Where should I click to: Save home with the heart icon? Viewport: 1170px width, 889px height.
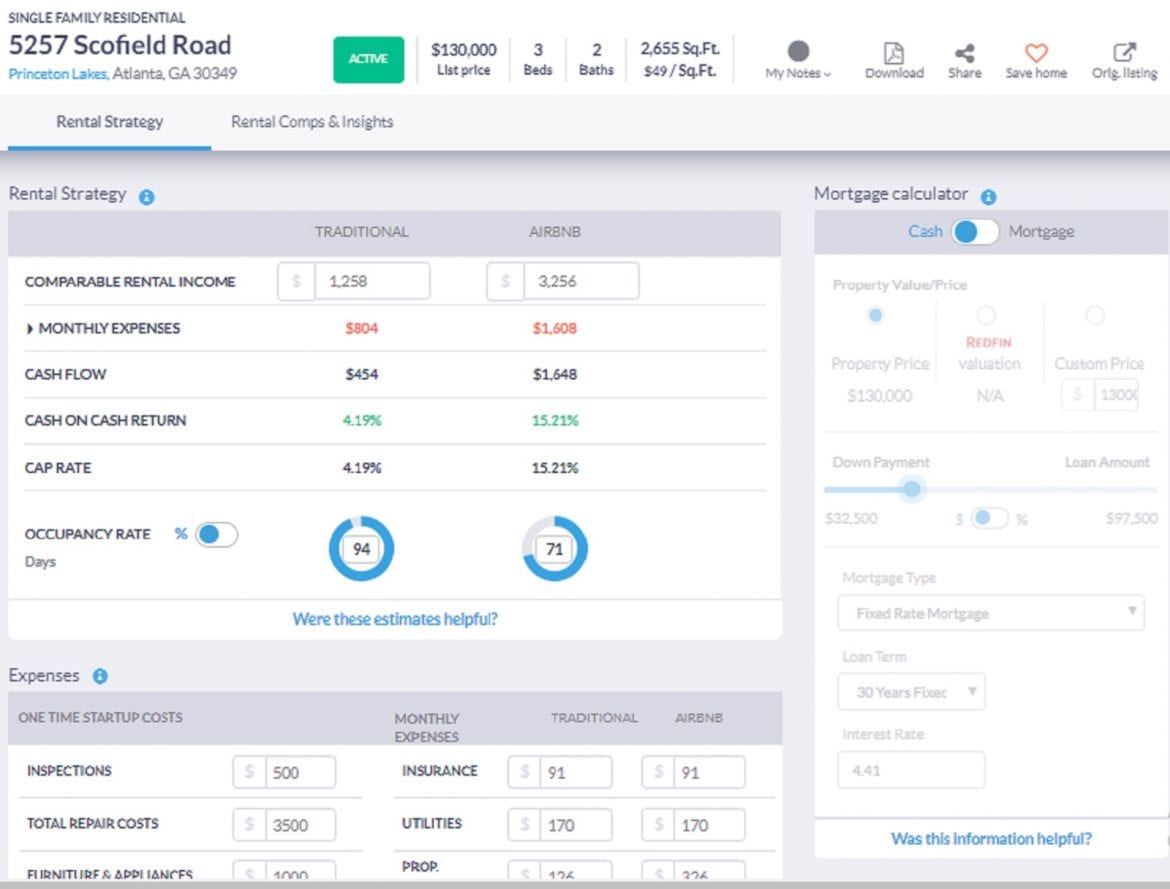coord(1036,53)
